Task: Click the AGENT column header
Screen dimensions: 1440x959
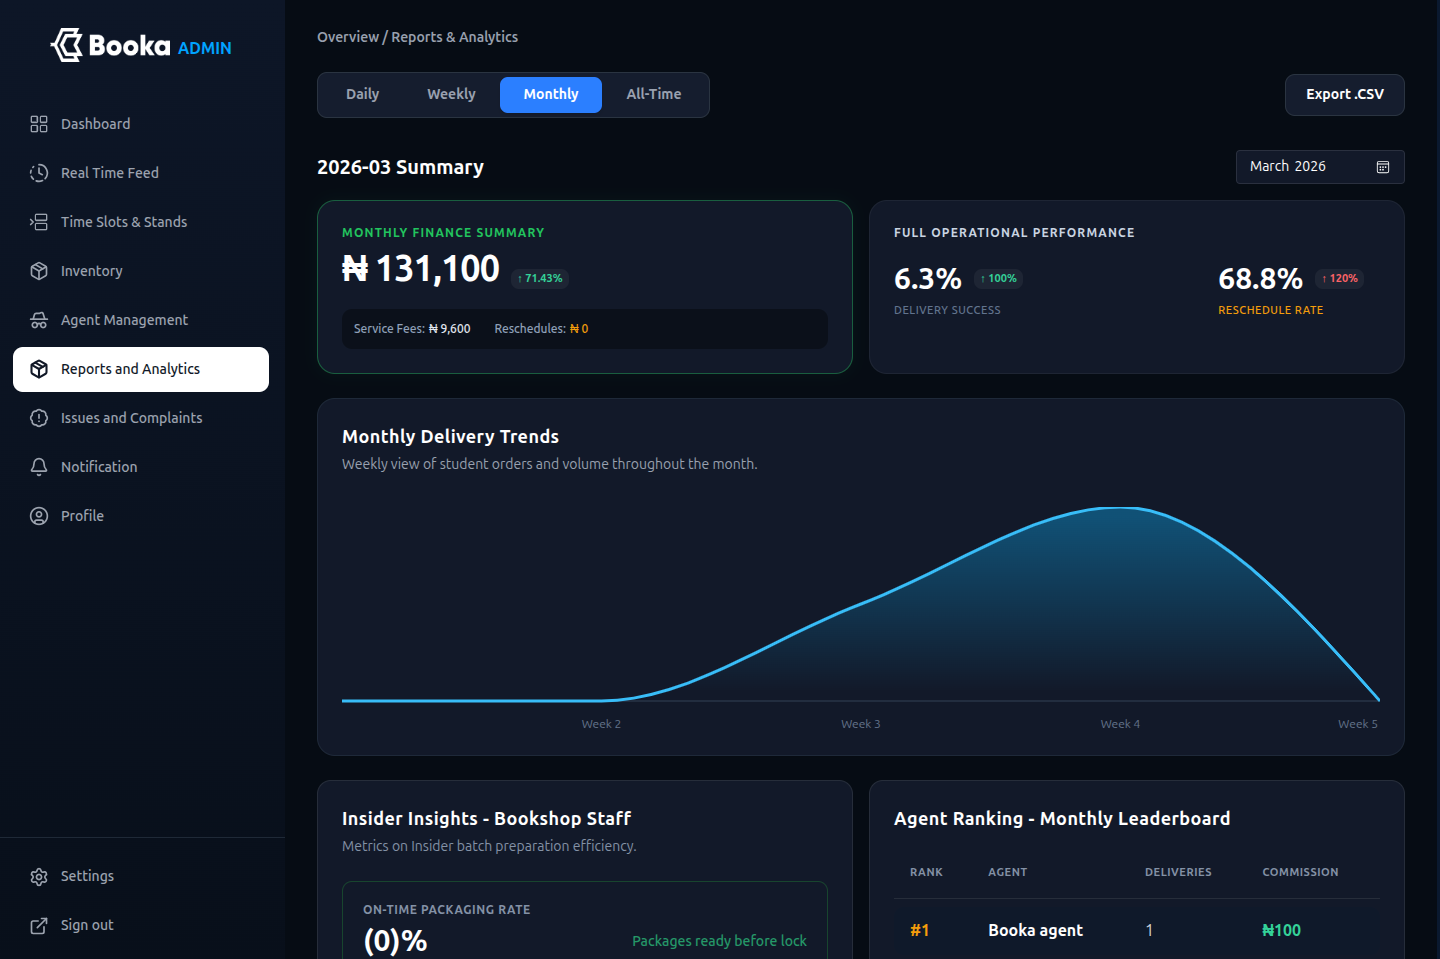Action: [1007, 873]
